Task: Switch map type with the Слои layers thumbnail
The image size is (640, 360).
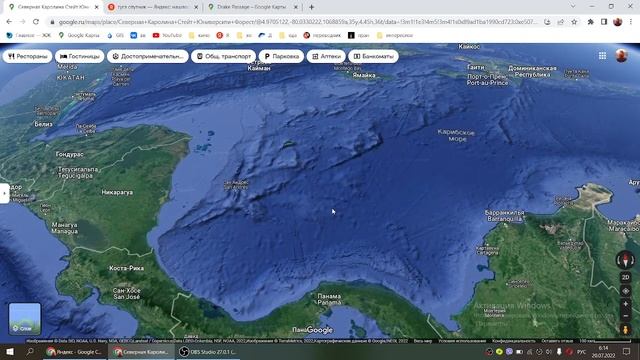Action: point(25,319)
